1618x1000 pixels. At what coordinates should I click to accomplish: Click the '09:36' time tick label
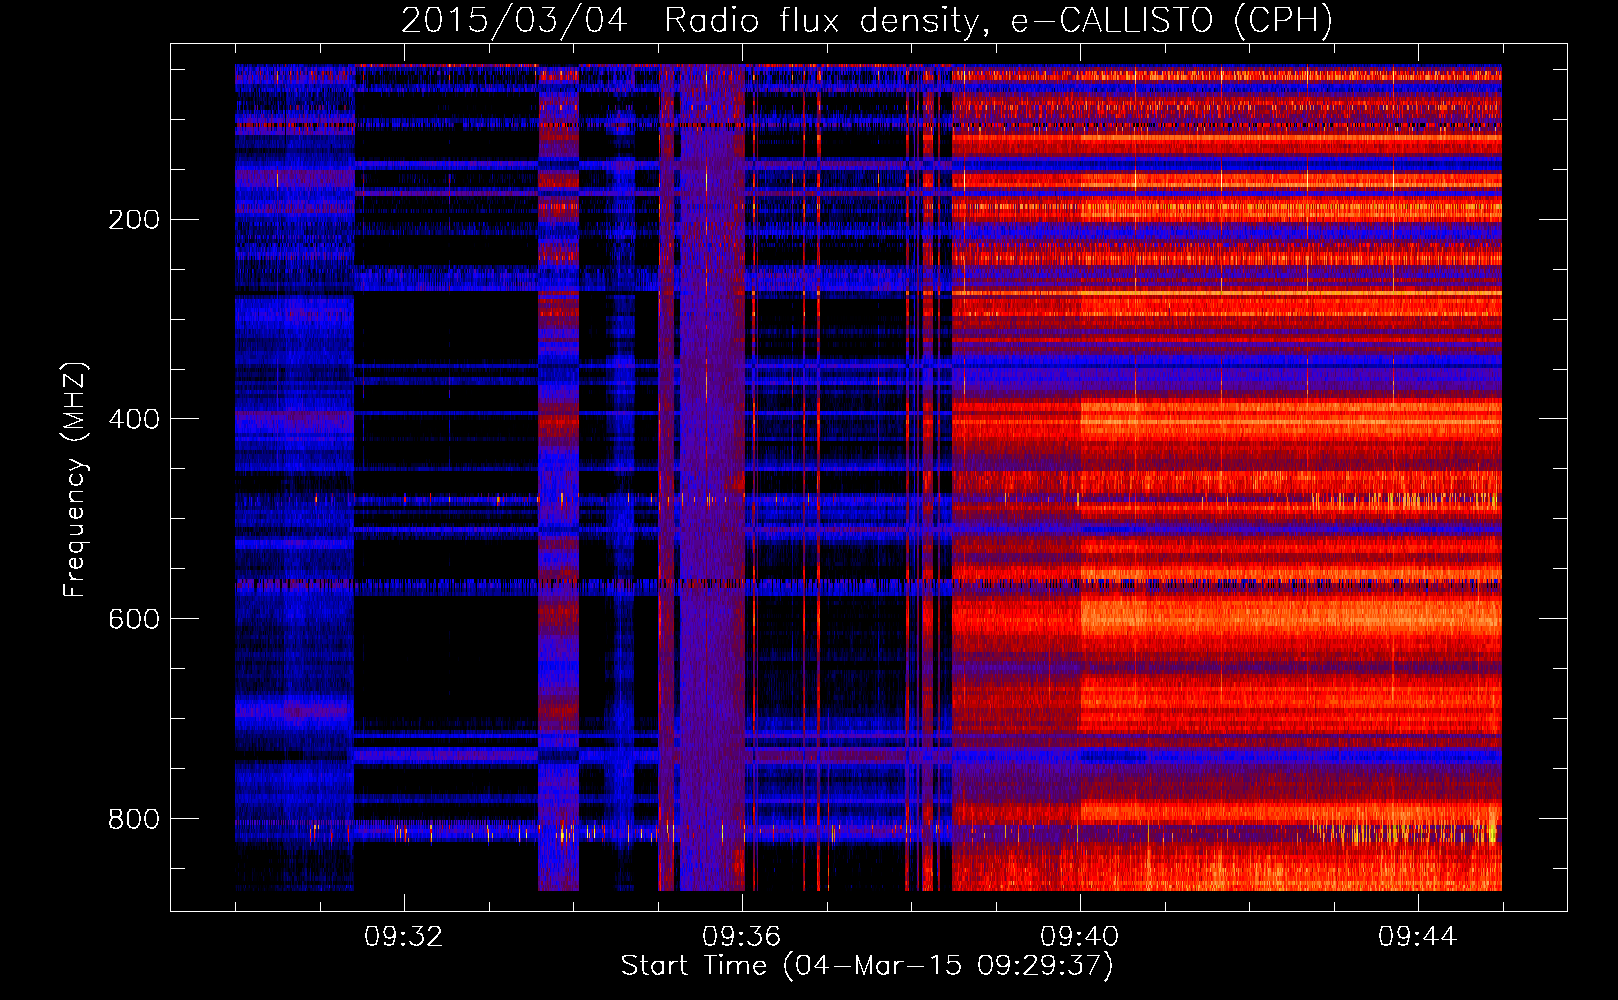(741, 937)
